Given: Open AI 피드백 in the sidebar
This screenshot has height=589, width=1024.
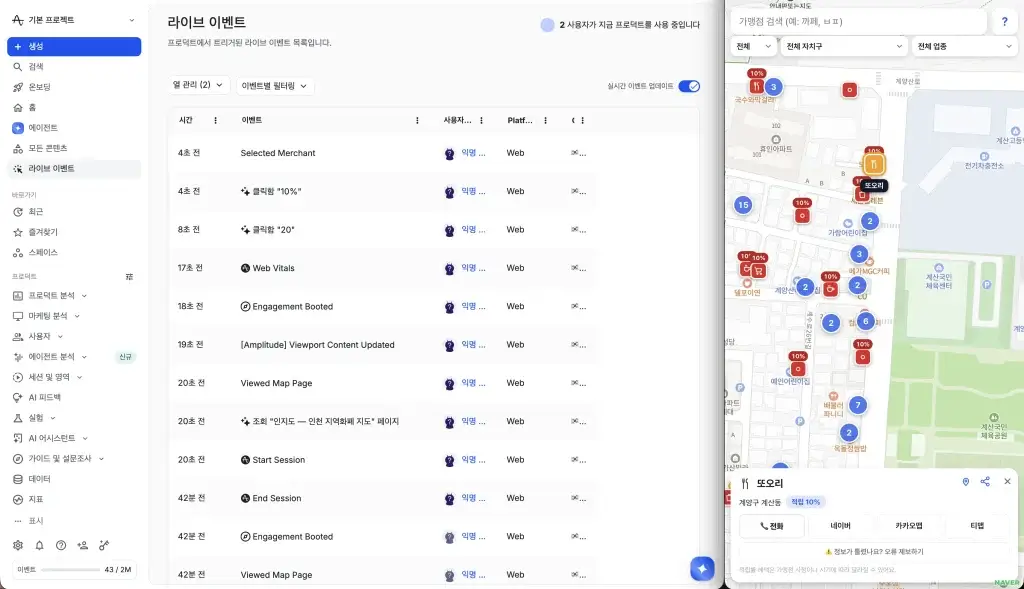Looking at the screenshot, I should (74, 397).
